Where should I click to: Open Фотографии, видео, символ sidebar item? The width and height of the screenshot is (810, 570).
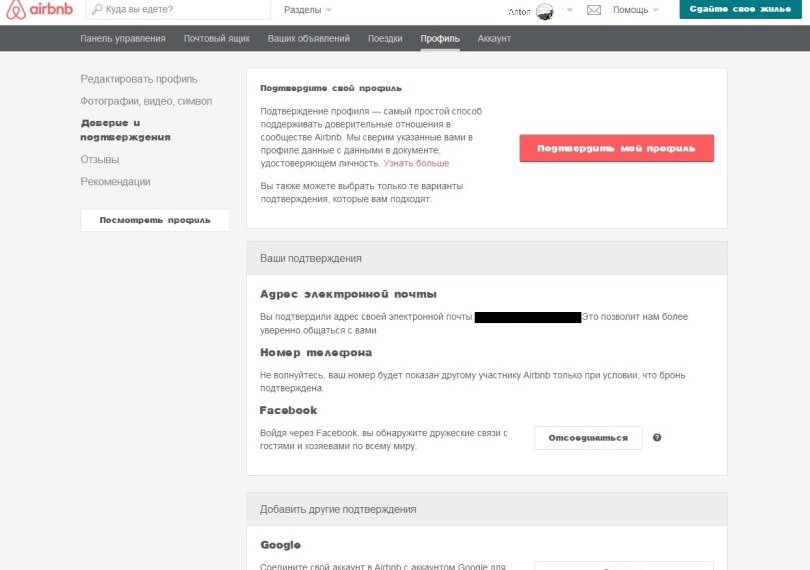point(146,101)
